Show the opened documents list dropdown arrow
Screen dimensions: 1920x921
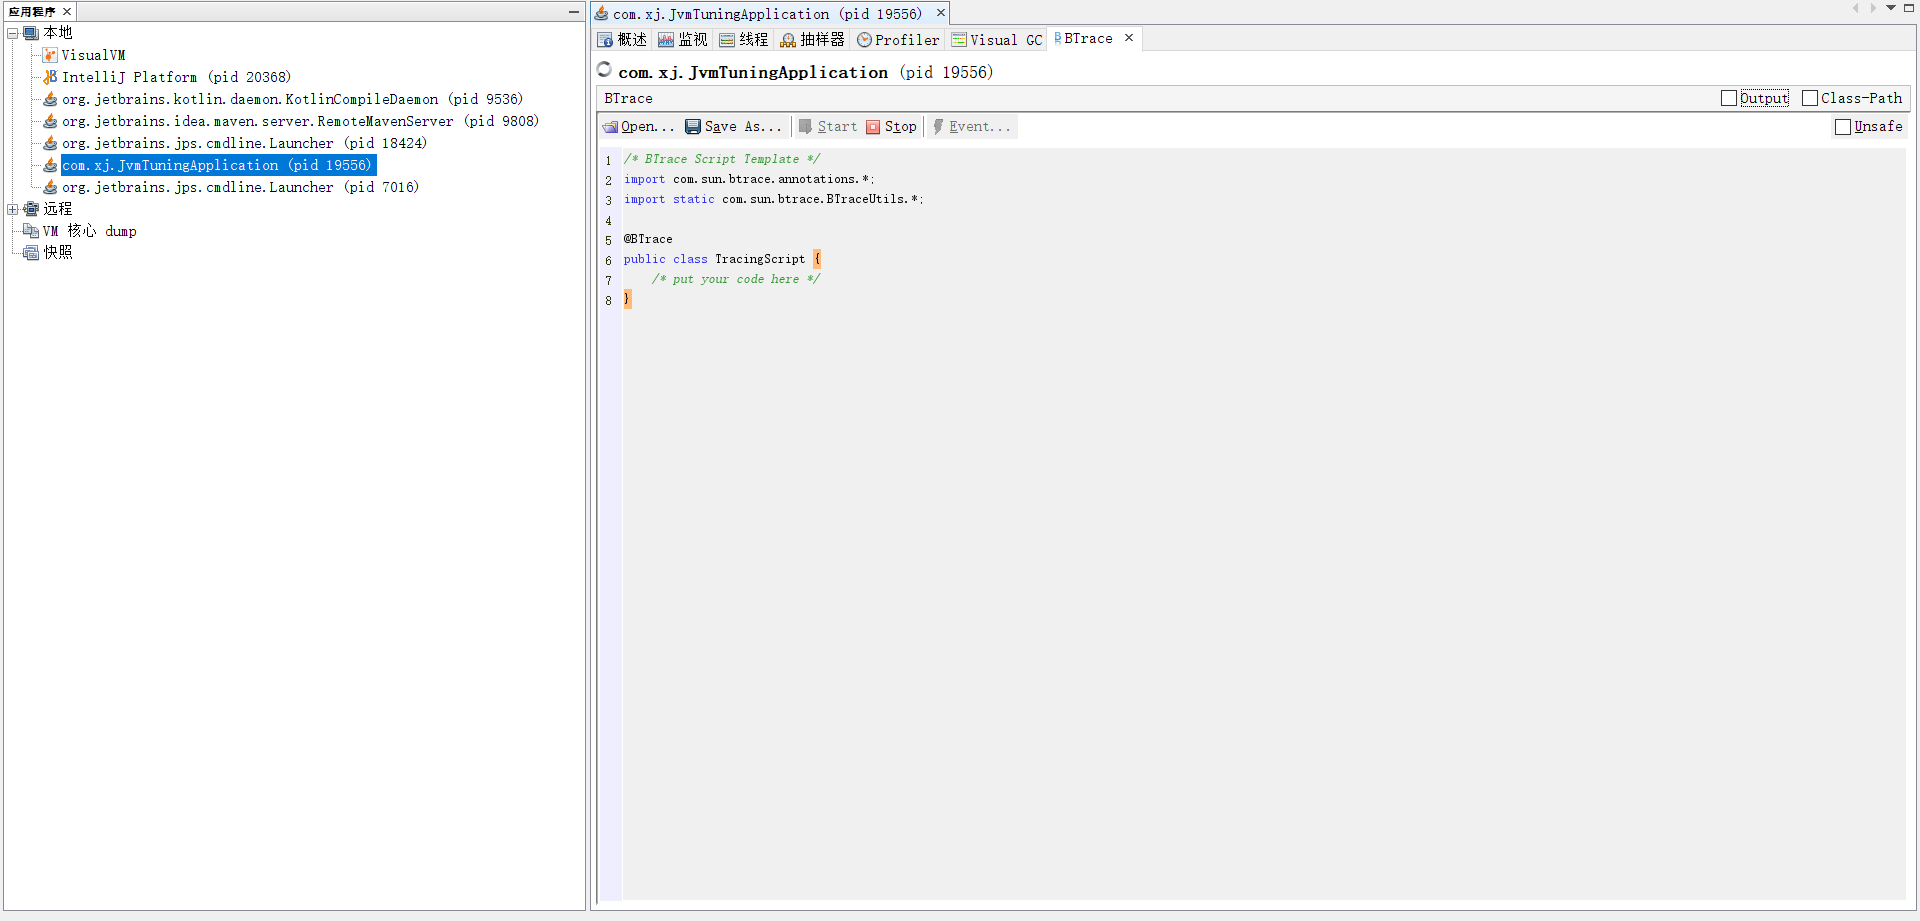(1891, 8)
